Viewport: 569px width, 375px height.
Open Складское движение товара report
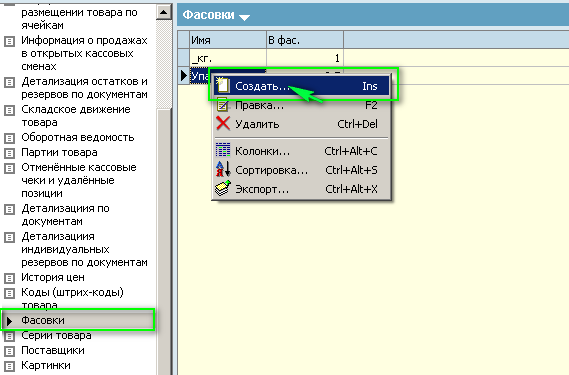click(x=76, y=116)
